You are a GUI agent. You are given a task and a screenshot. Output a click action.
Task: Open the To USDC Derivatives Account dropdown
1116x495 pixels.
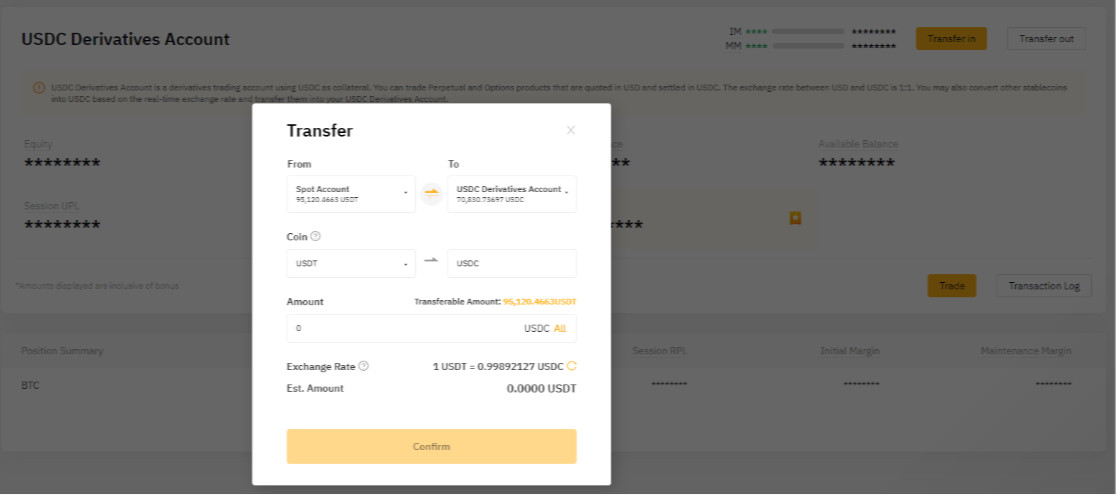point(512,194)
